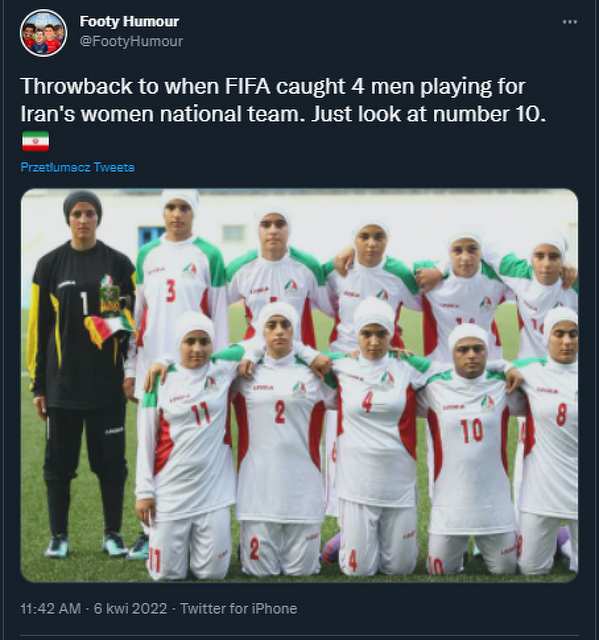Click the tweet text mentioning FIFA
This screenshot has width=599, height=640.
[283, 100]
